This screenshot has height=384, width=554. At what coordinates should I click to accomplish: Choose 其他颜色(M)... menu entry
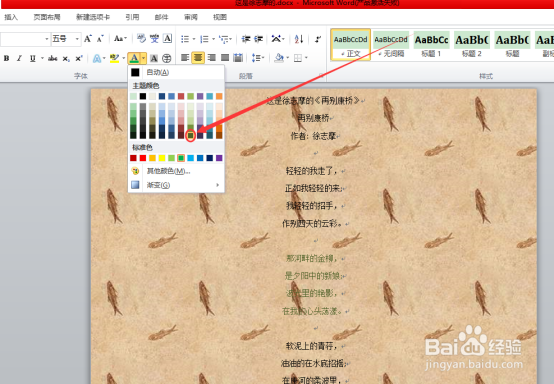[x=176, y=171]
